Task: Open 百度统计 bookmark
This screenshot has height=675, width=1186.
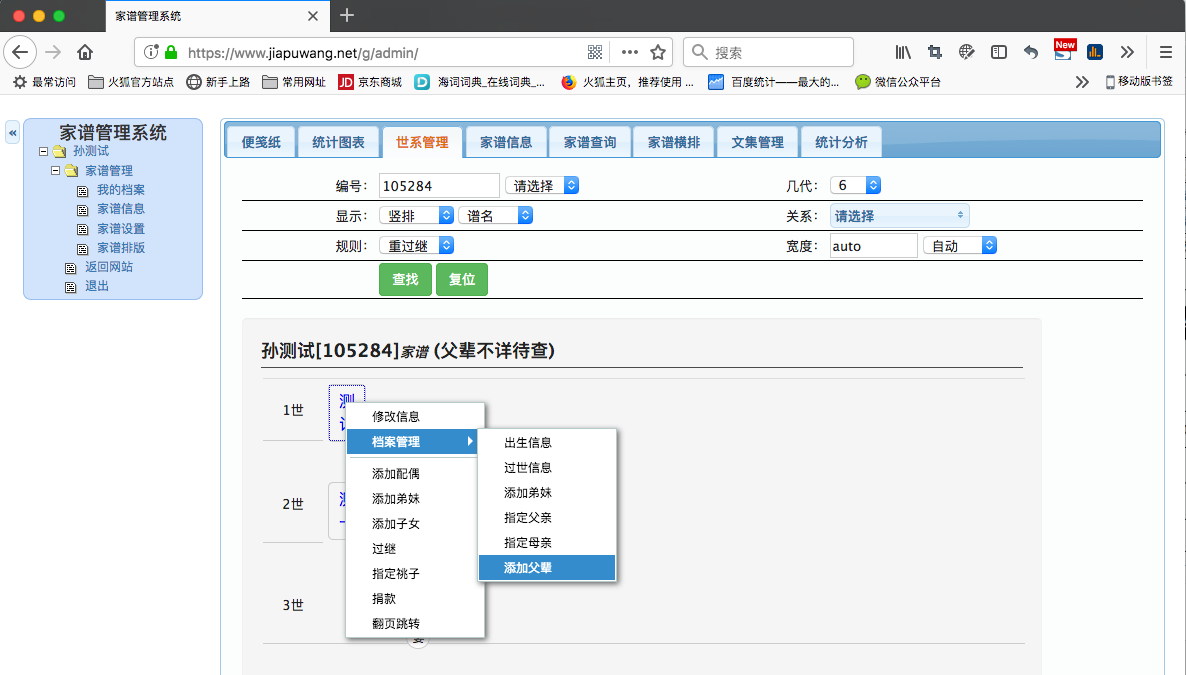Action: click(x=774, y=82)
